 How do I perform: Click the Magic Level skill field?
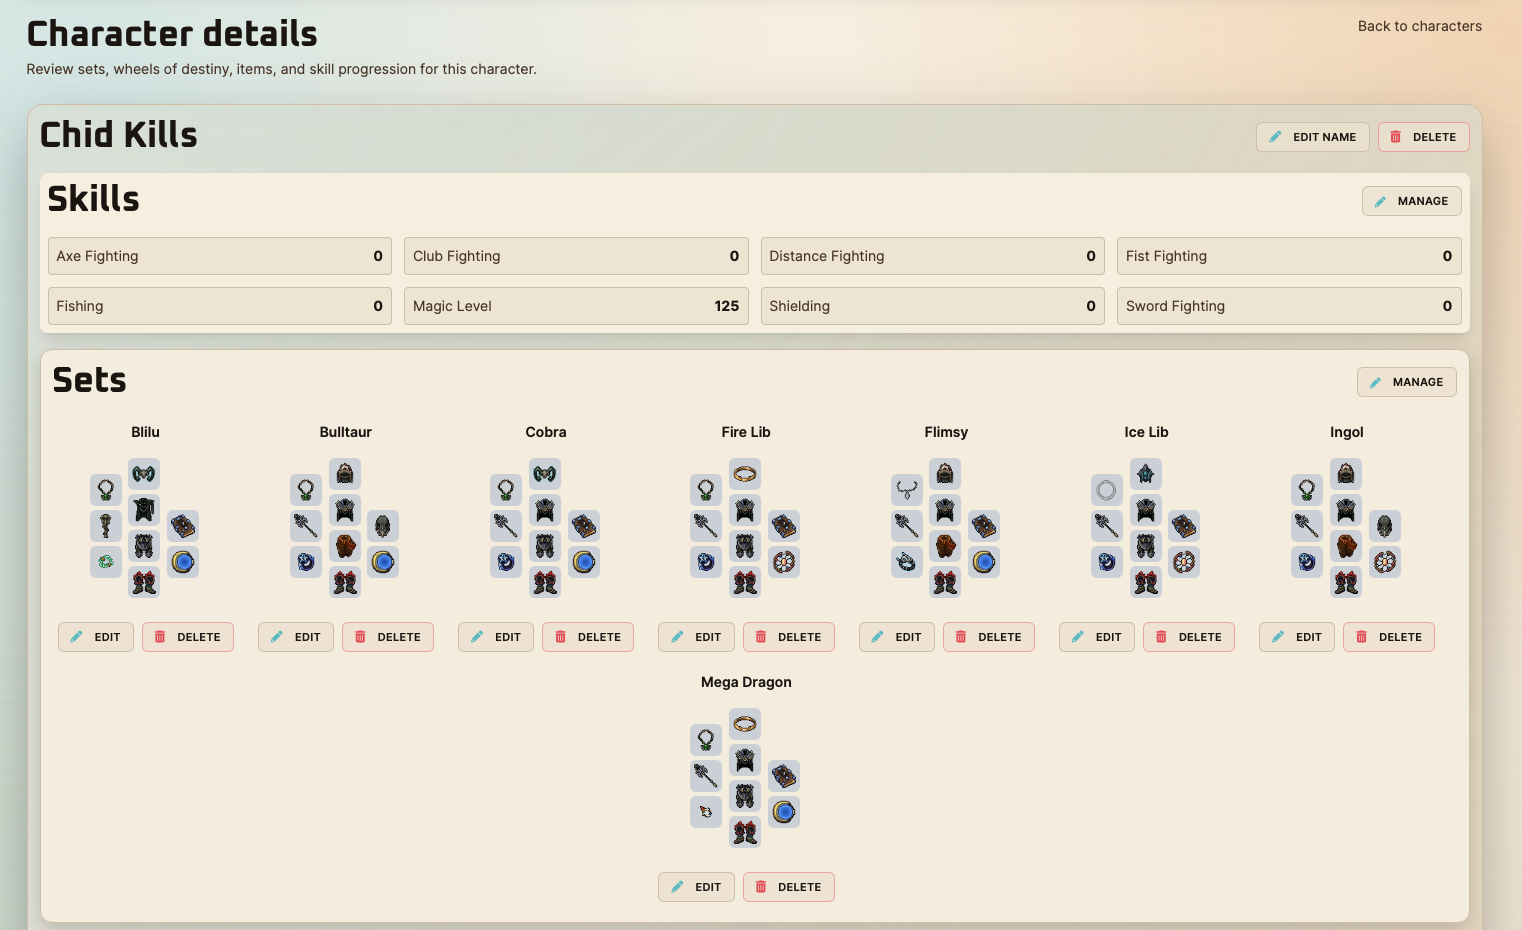pyautogui.click(x=576, y=306)
